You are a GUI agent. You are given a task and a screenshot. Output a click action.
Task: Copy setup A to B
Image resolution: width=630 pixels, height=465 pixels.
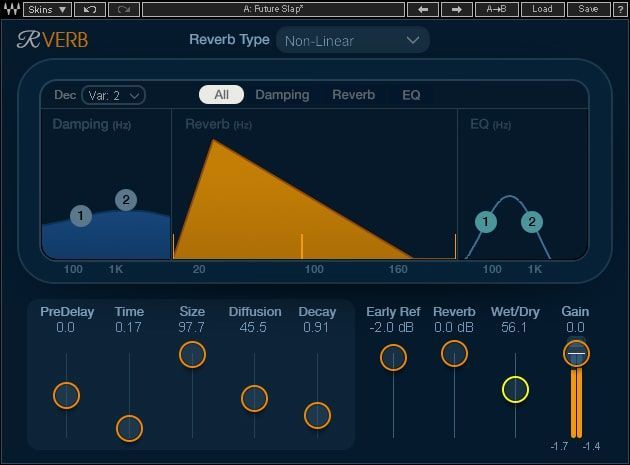[x=497, y=9]
